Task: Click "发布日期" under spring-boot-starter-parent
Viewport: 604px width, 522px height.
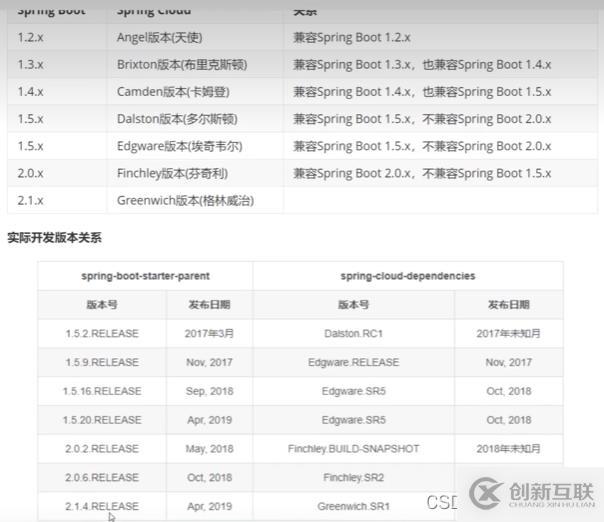Action: (x=209, y=305)
